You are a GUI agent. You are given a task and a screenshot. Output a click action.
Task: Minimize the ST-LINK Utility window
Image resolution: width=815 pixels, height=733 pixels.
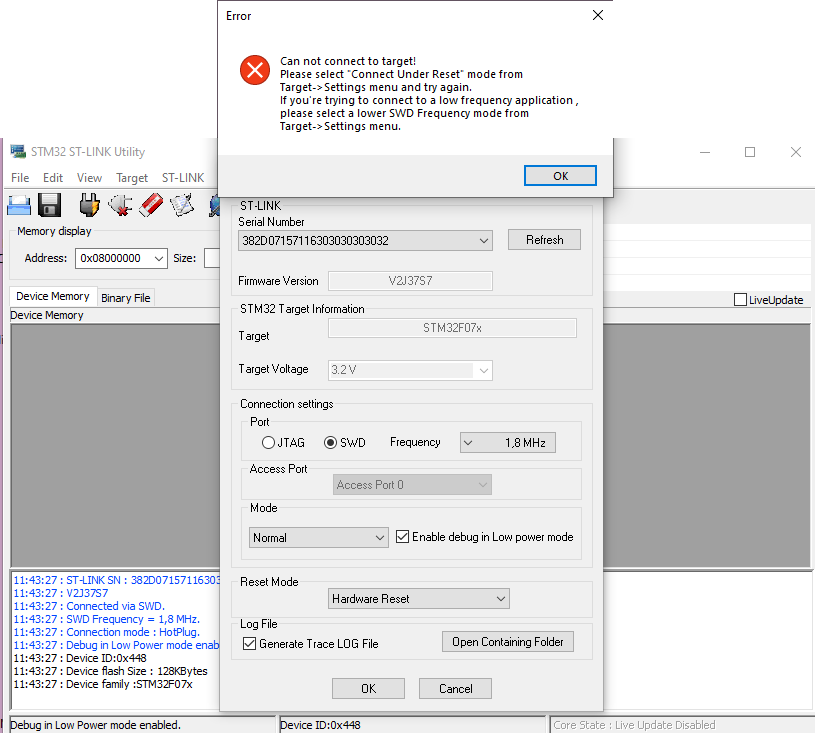[705, 152]
